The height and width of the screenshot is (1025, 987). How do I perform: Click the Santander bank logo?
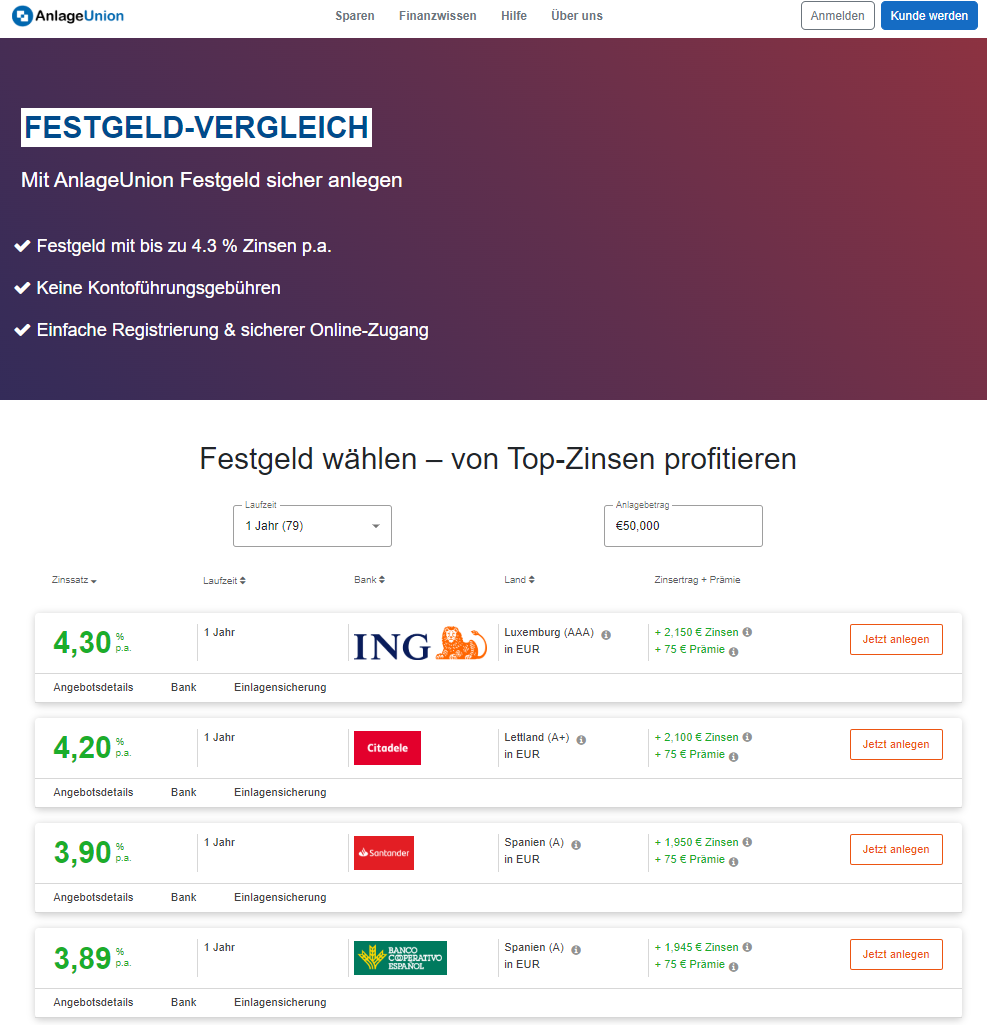click(x=383, y=853)
